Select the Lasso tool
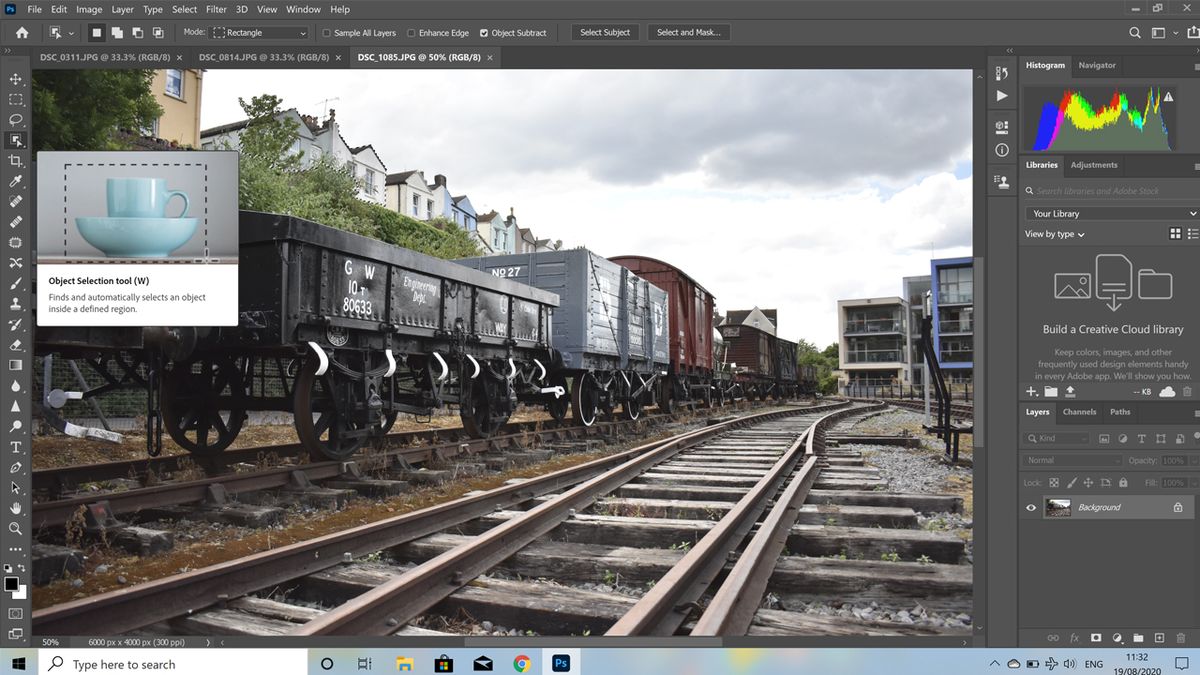Viewport: 1200px width, 675px height. 15,120
